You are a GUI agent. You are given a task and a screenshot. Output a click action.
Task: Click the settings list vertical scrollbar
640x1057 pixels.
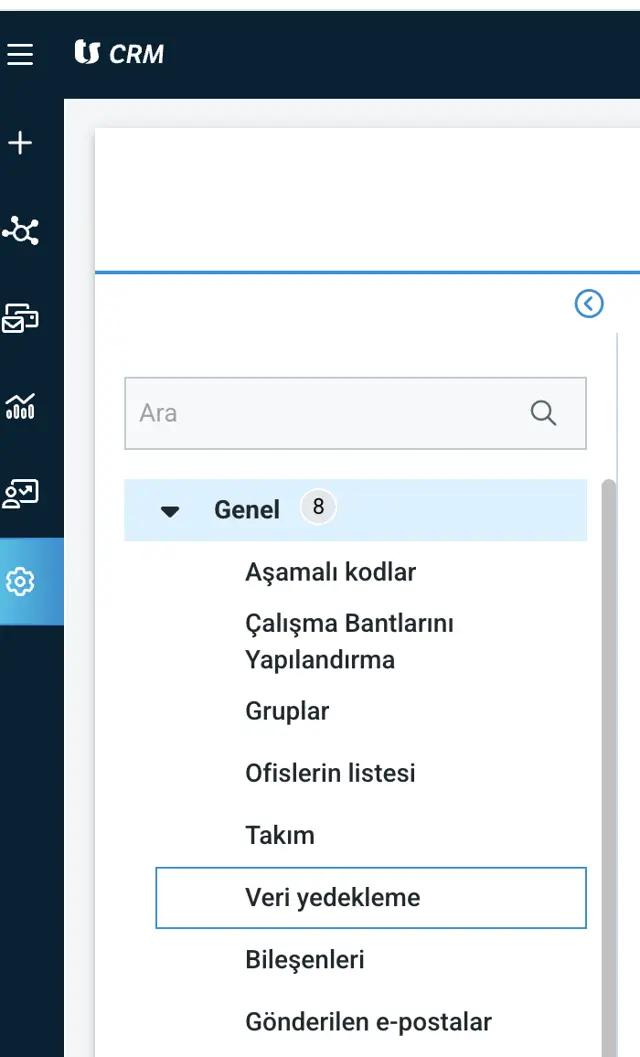(608, 768)
